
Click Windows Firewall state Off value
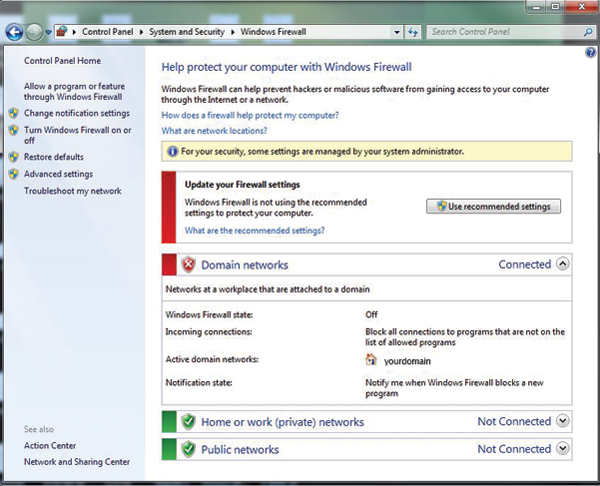pos(371,315)
